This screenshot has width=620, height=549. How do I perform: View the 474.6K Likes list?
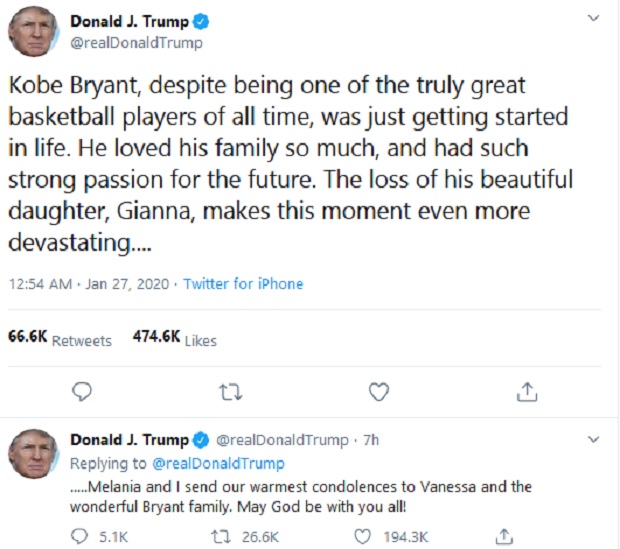[174, 339]
